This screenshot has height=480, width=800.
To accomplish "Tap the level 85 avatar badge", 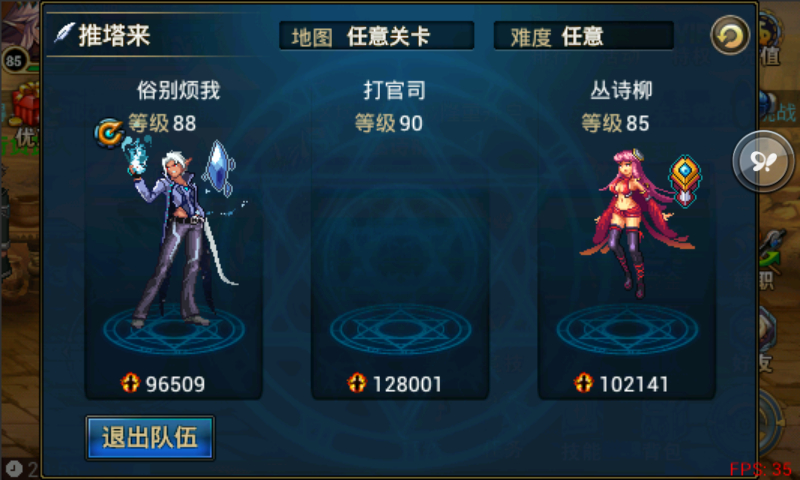I will 14,62.
